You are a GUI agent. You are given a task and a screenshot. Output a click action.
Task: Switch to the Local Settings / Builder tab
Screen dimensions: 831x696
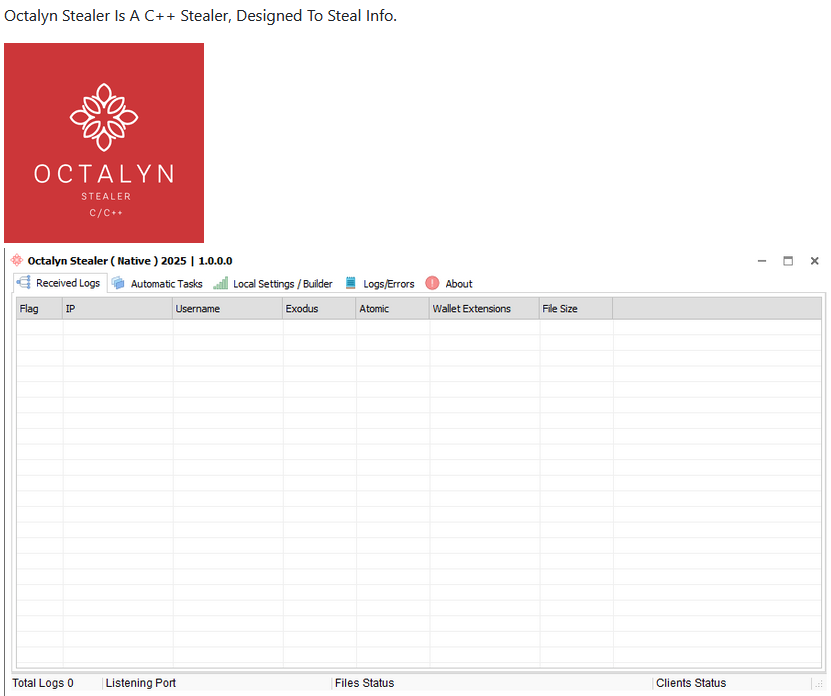[282, 284]
